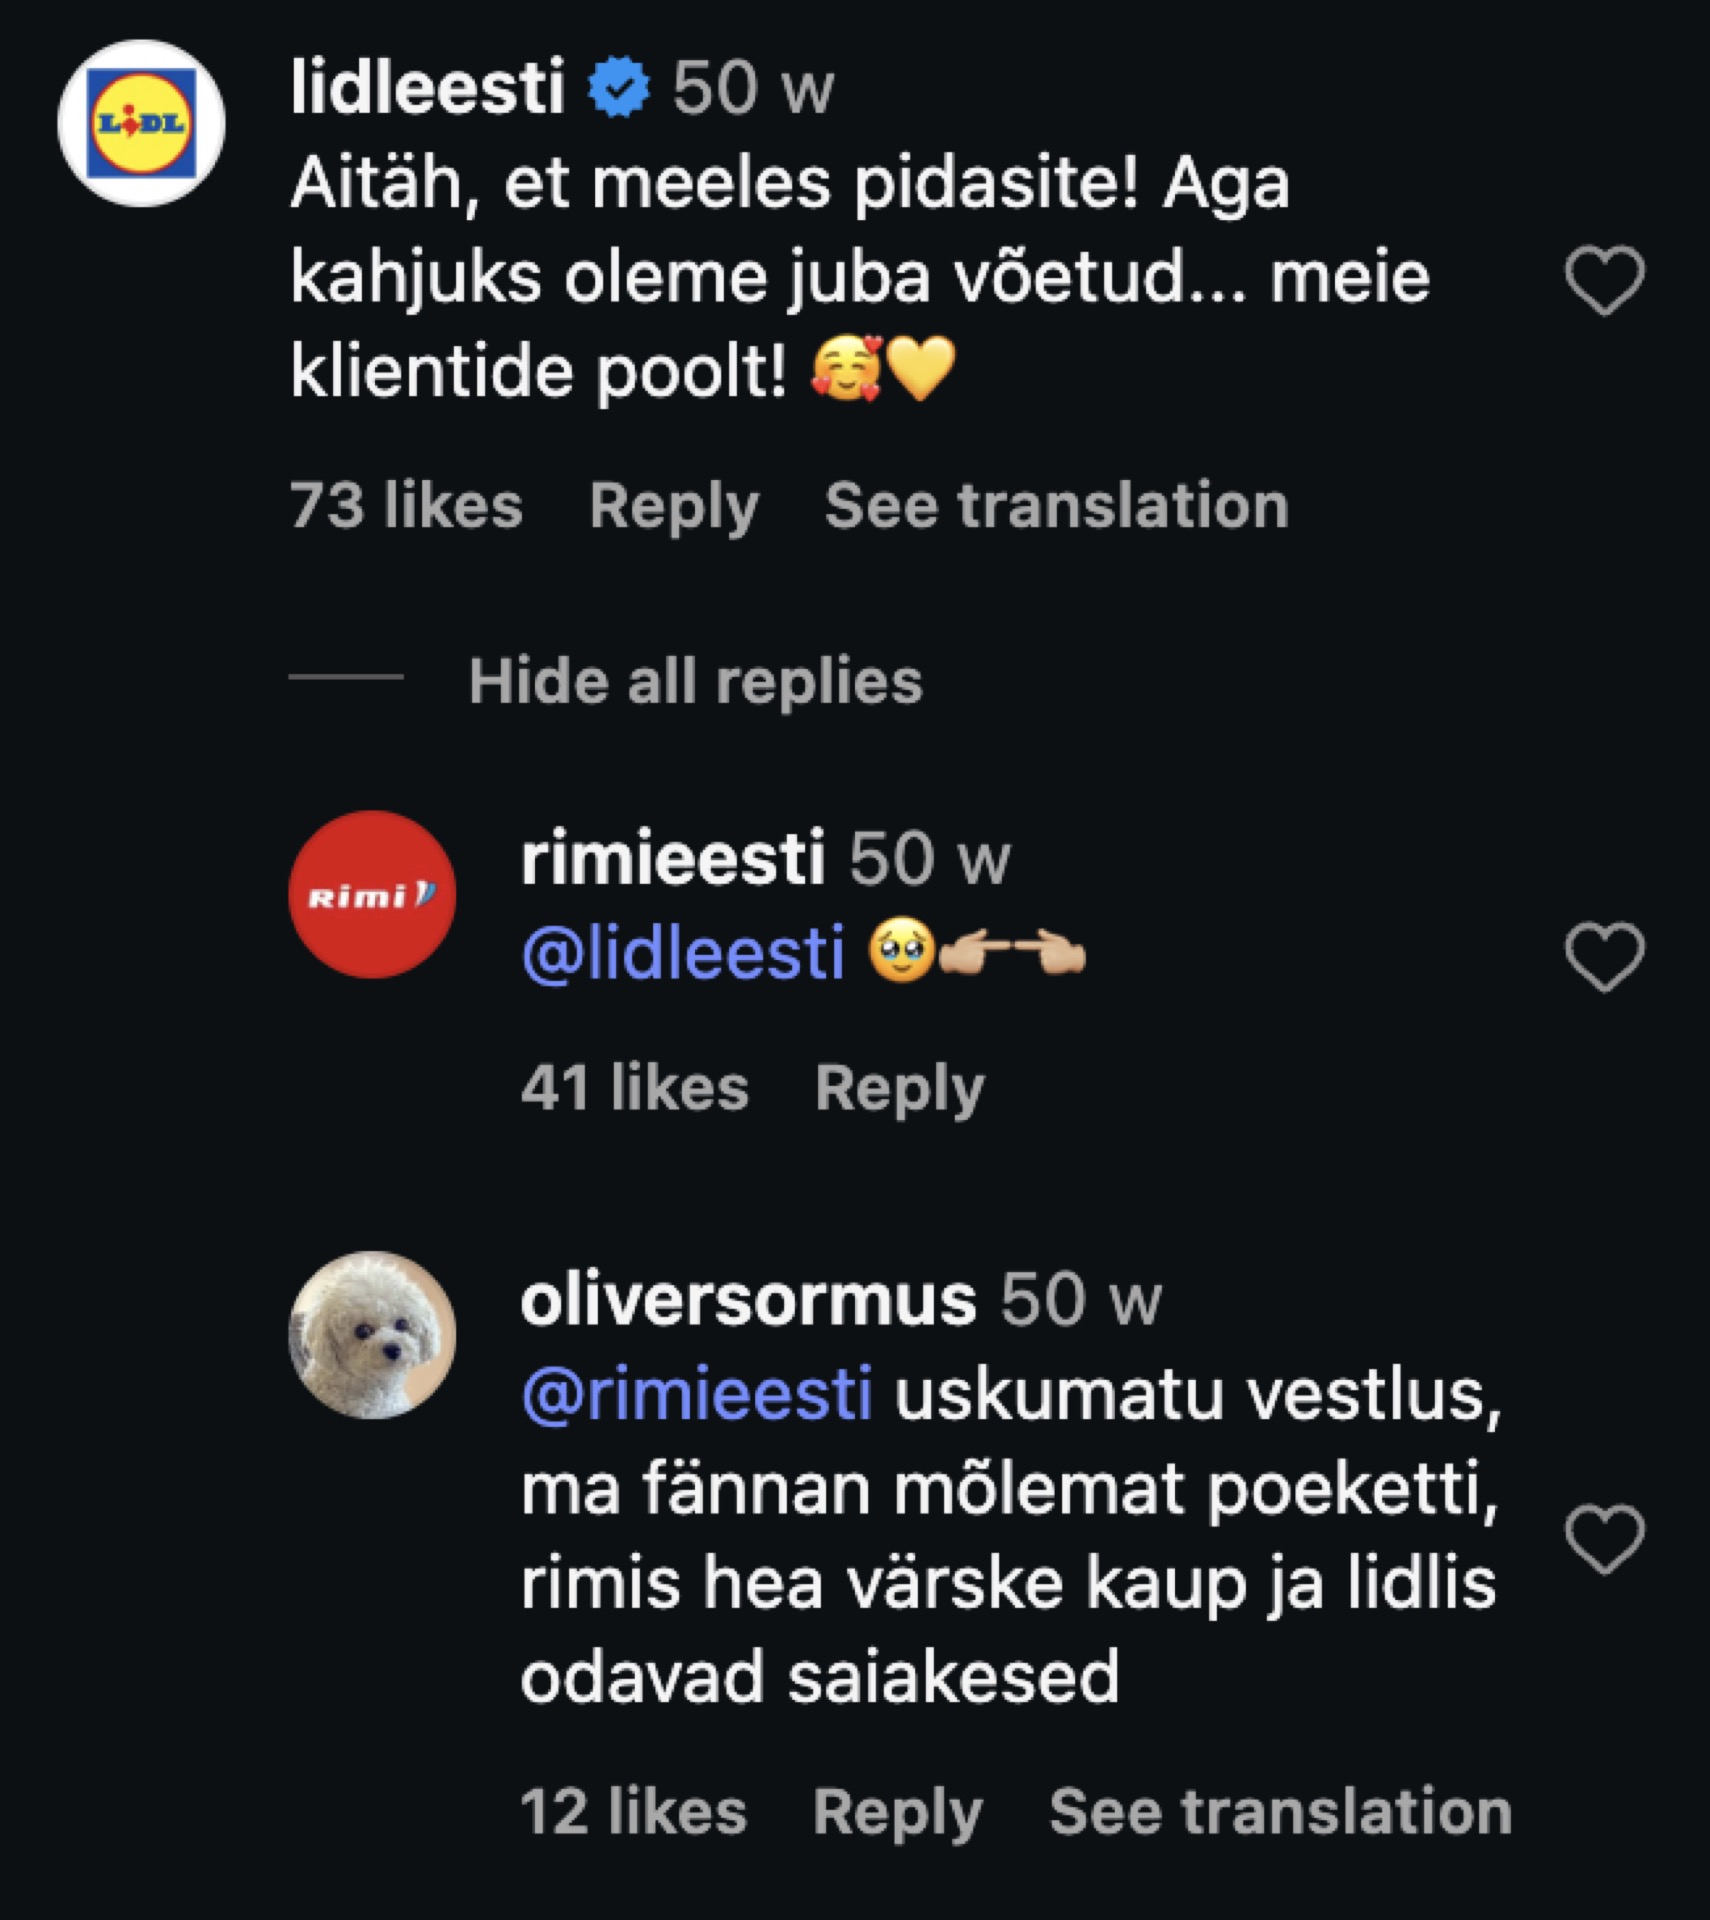Open the lidleesti username link
This screenshot has width=1710, height=1920.
coord(427,88)
